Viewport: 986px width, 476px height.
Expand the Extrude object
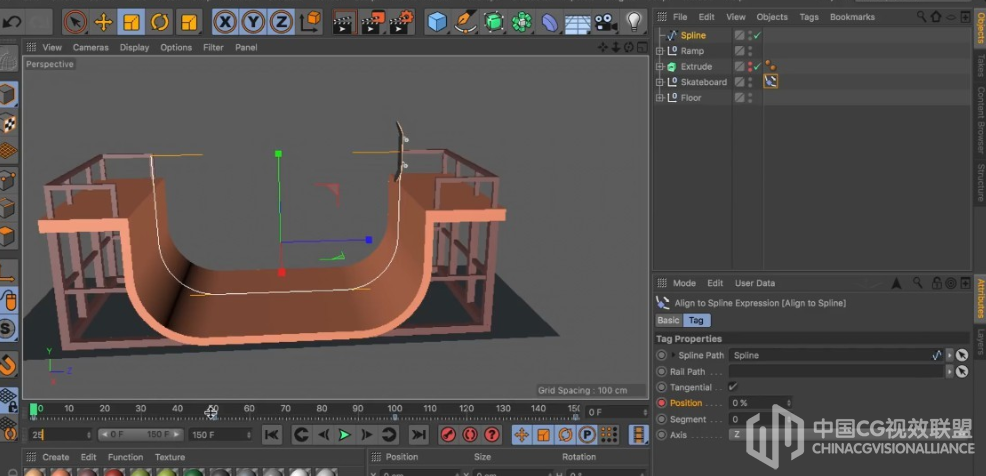point(660,67)
